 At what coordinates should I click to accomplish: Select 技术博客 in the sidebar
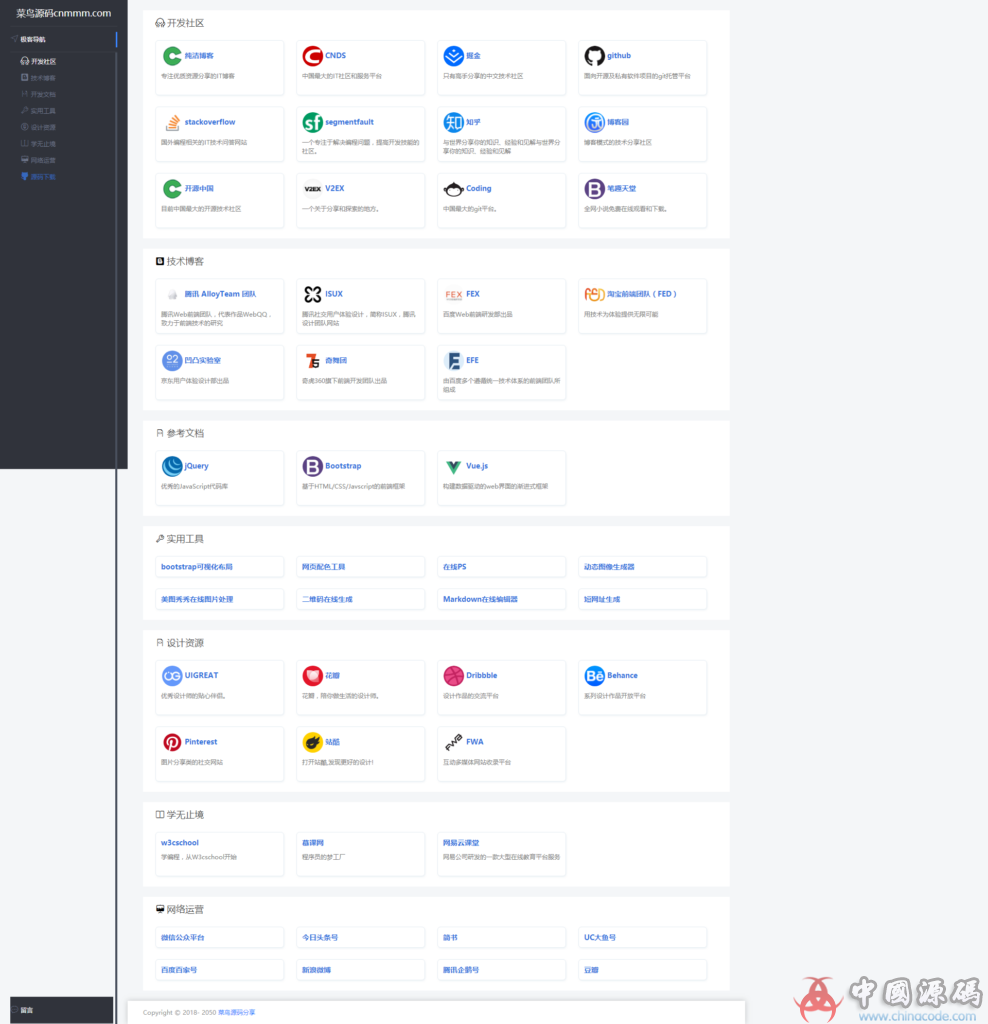point(43,78)
